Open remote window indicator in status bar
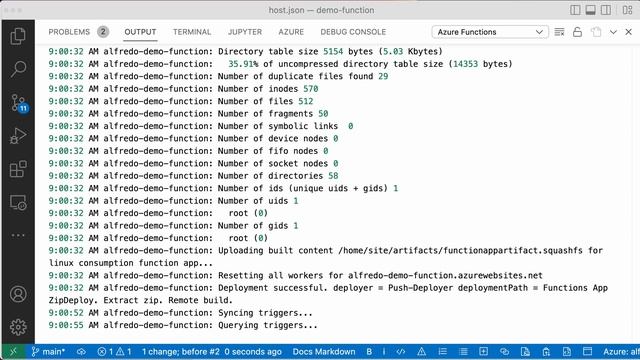The image size is (640, 360). tap(13, 351)
